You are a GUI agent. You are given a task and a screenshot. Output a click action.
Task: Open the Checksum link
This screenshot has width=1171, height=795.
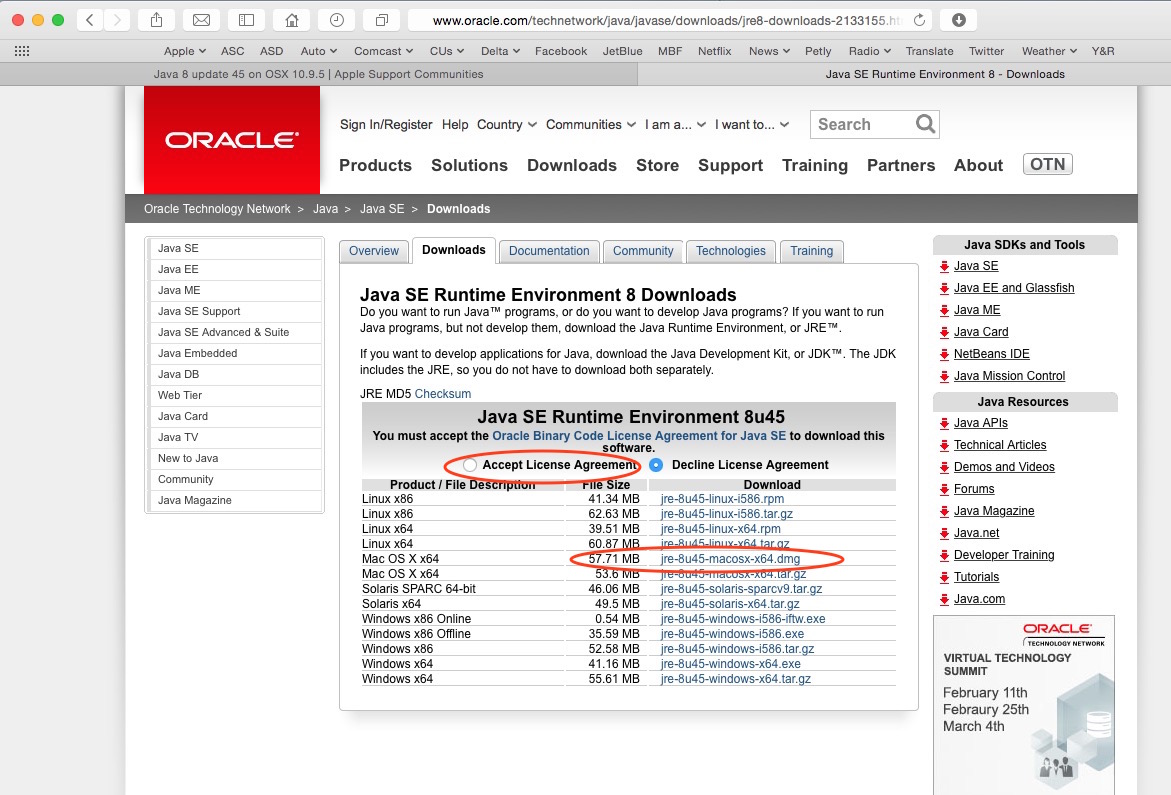[x=443, y=393]
